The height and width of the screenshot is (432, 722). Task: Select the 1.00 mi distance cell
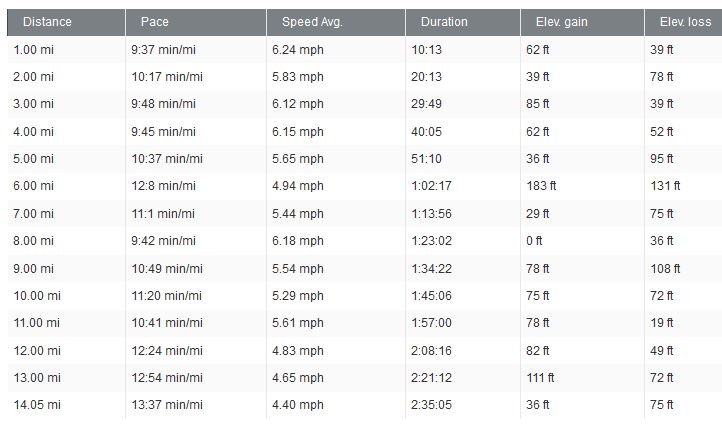(33, 49)
